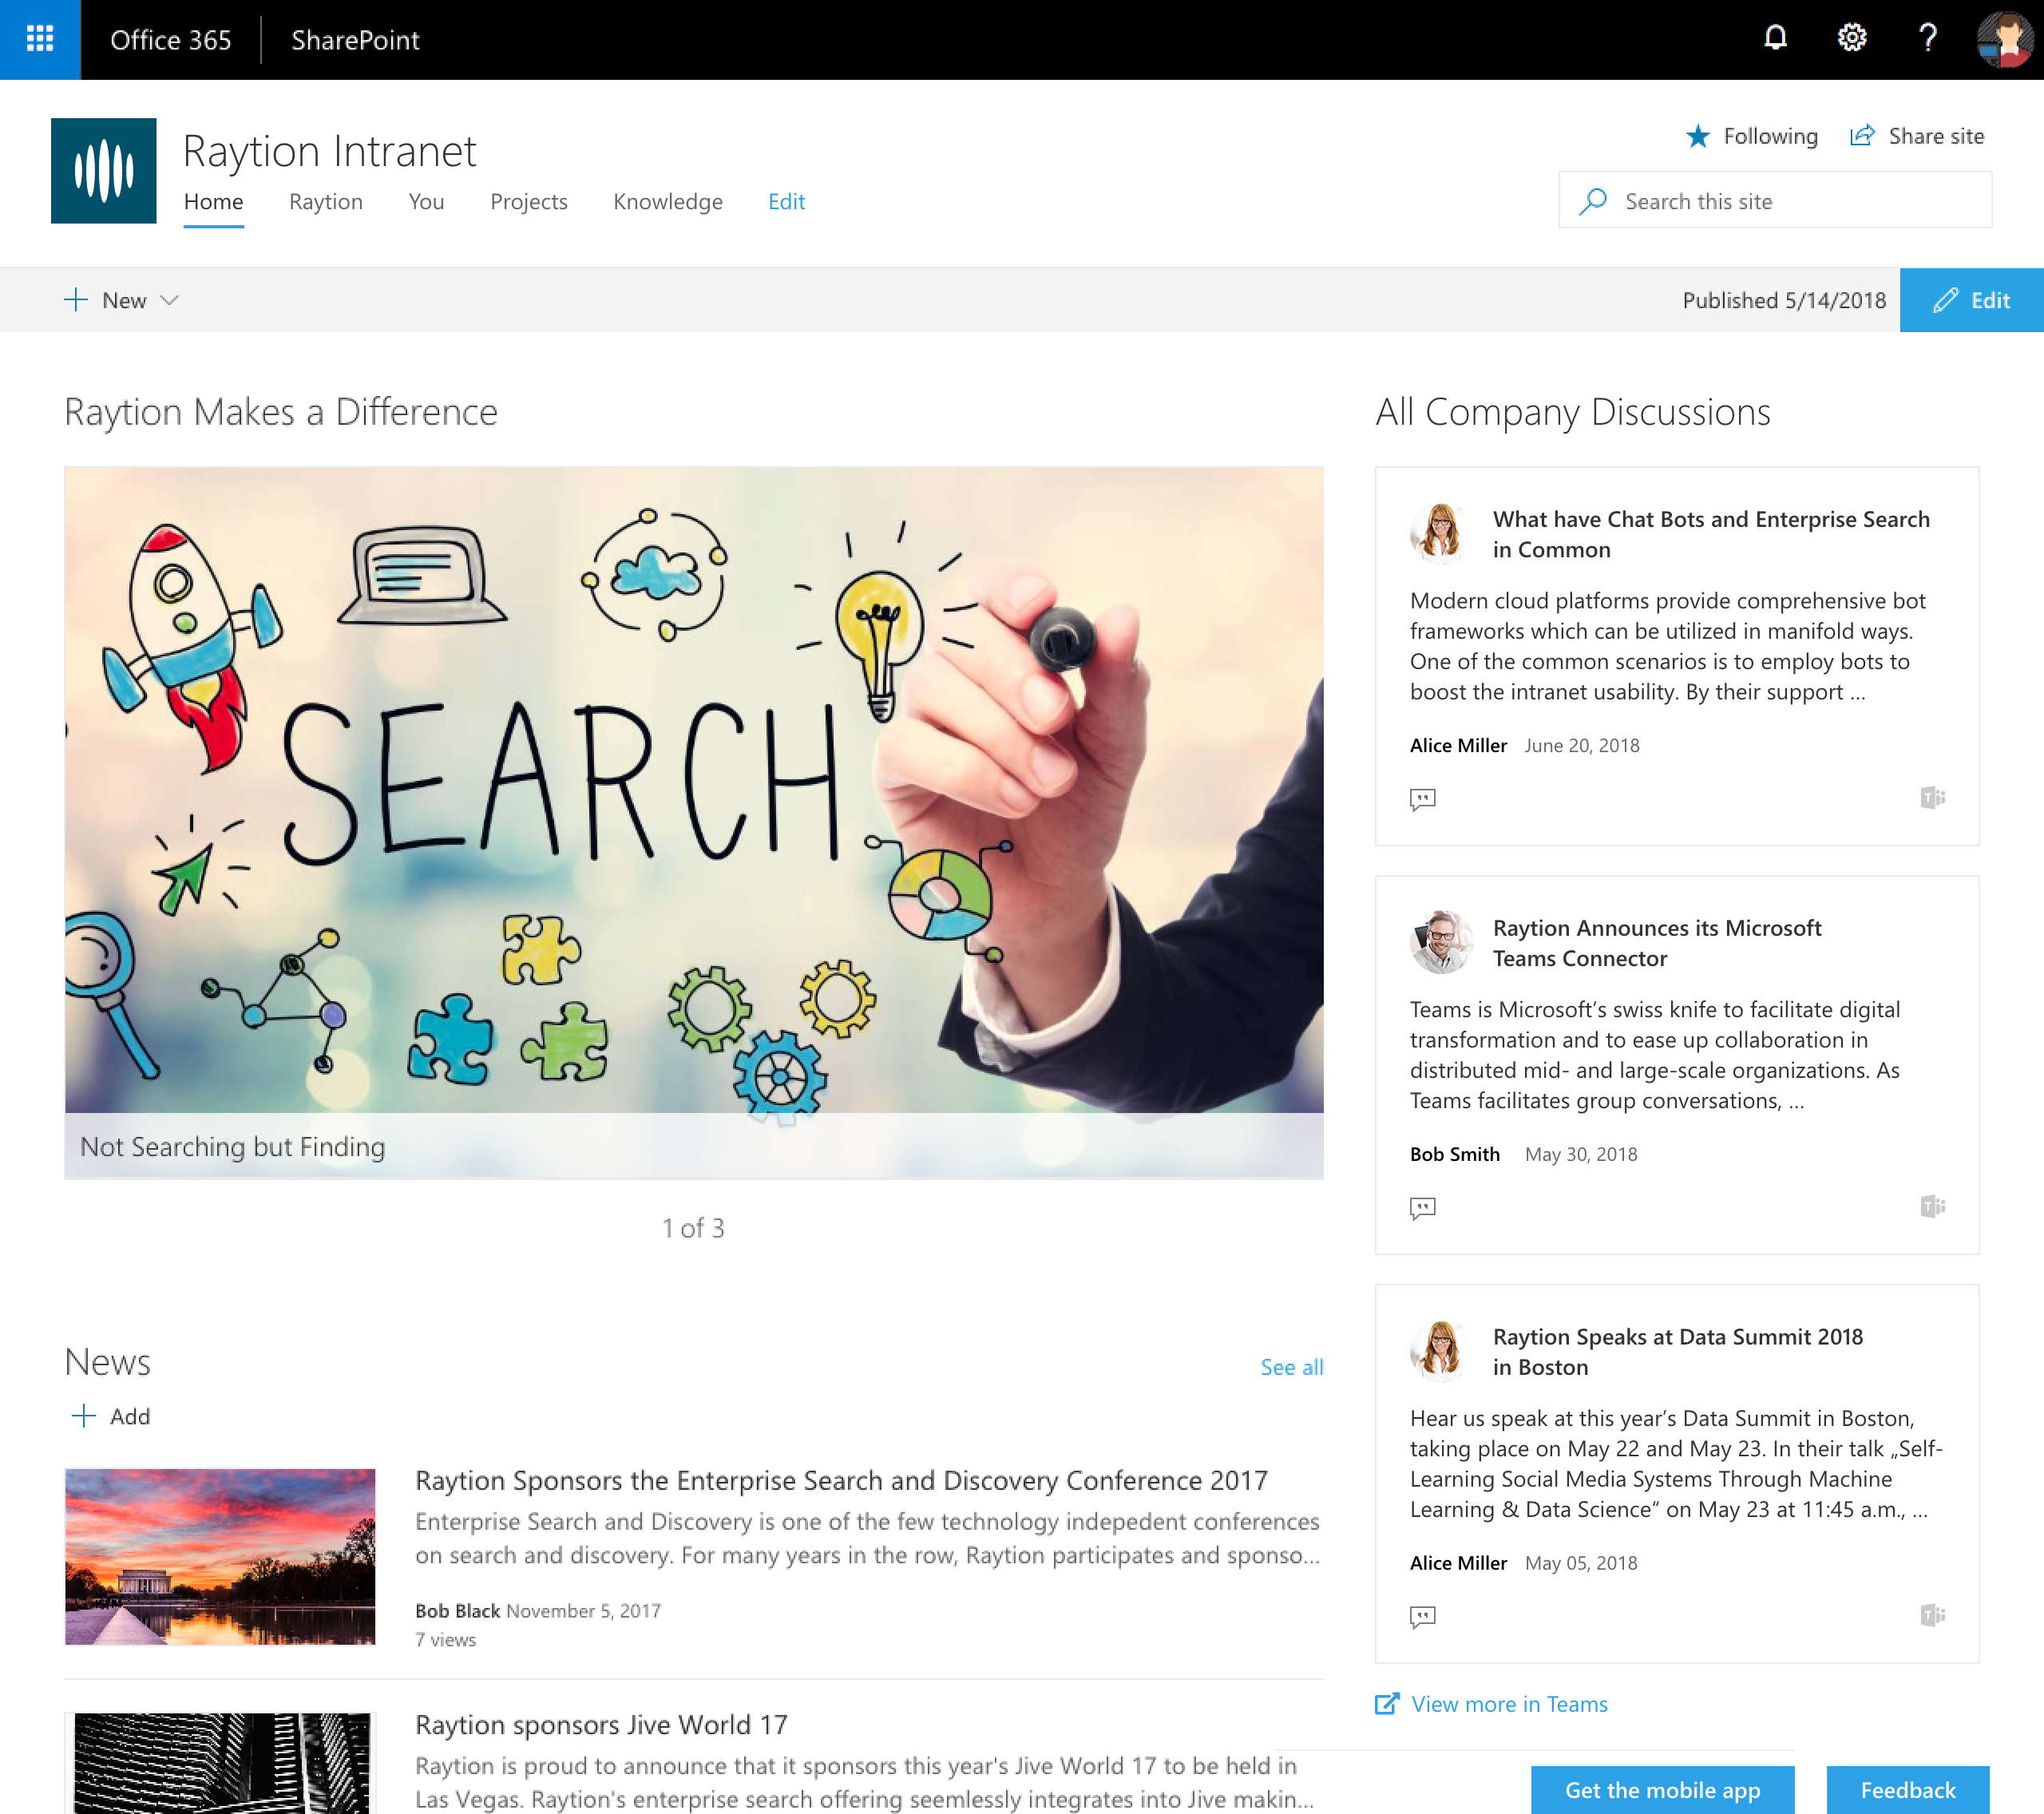Click the Share site icon

[x=1864, y=137]
